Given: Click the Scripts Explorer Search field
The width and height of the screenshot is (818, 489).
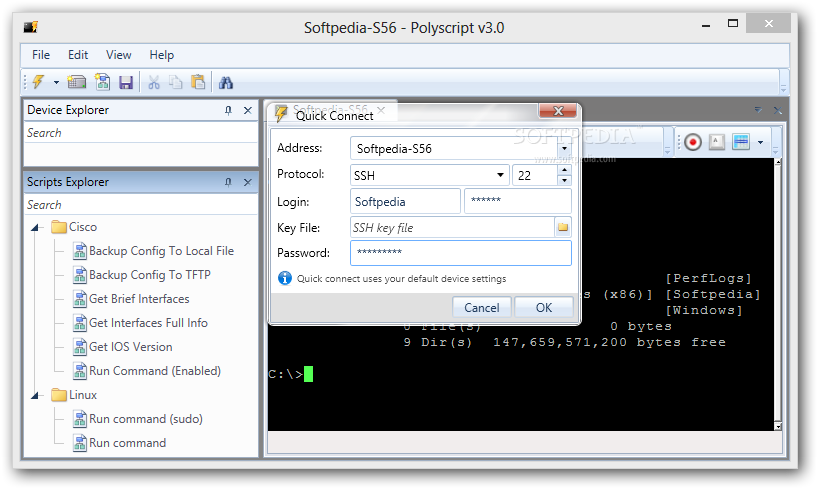Looking at the screenshot, I should pyautogui.click(x=141, y=205).
